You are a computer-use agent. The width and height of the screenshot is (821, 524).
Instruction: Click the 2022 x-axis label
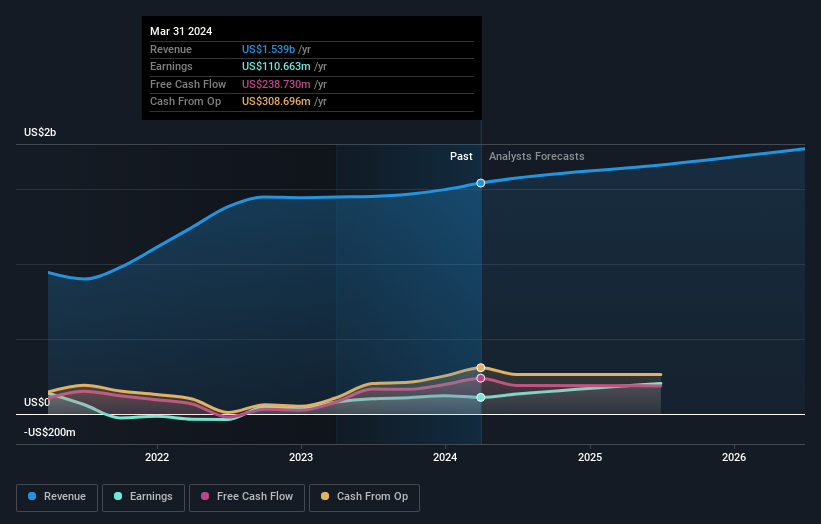tap(157, 458)
